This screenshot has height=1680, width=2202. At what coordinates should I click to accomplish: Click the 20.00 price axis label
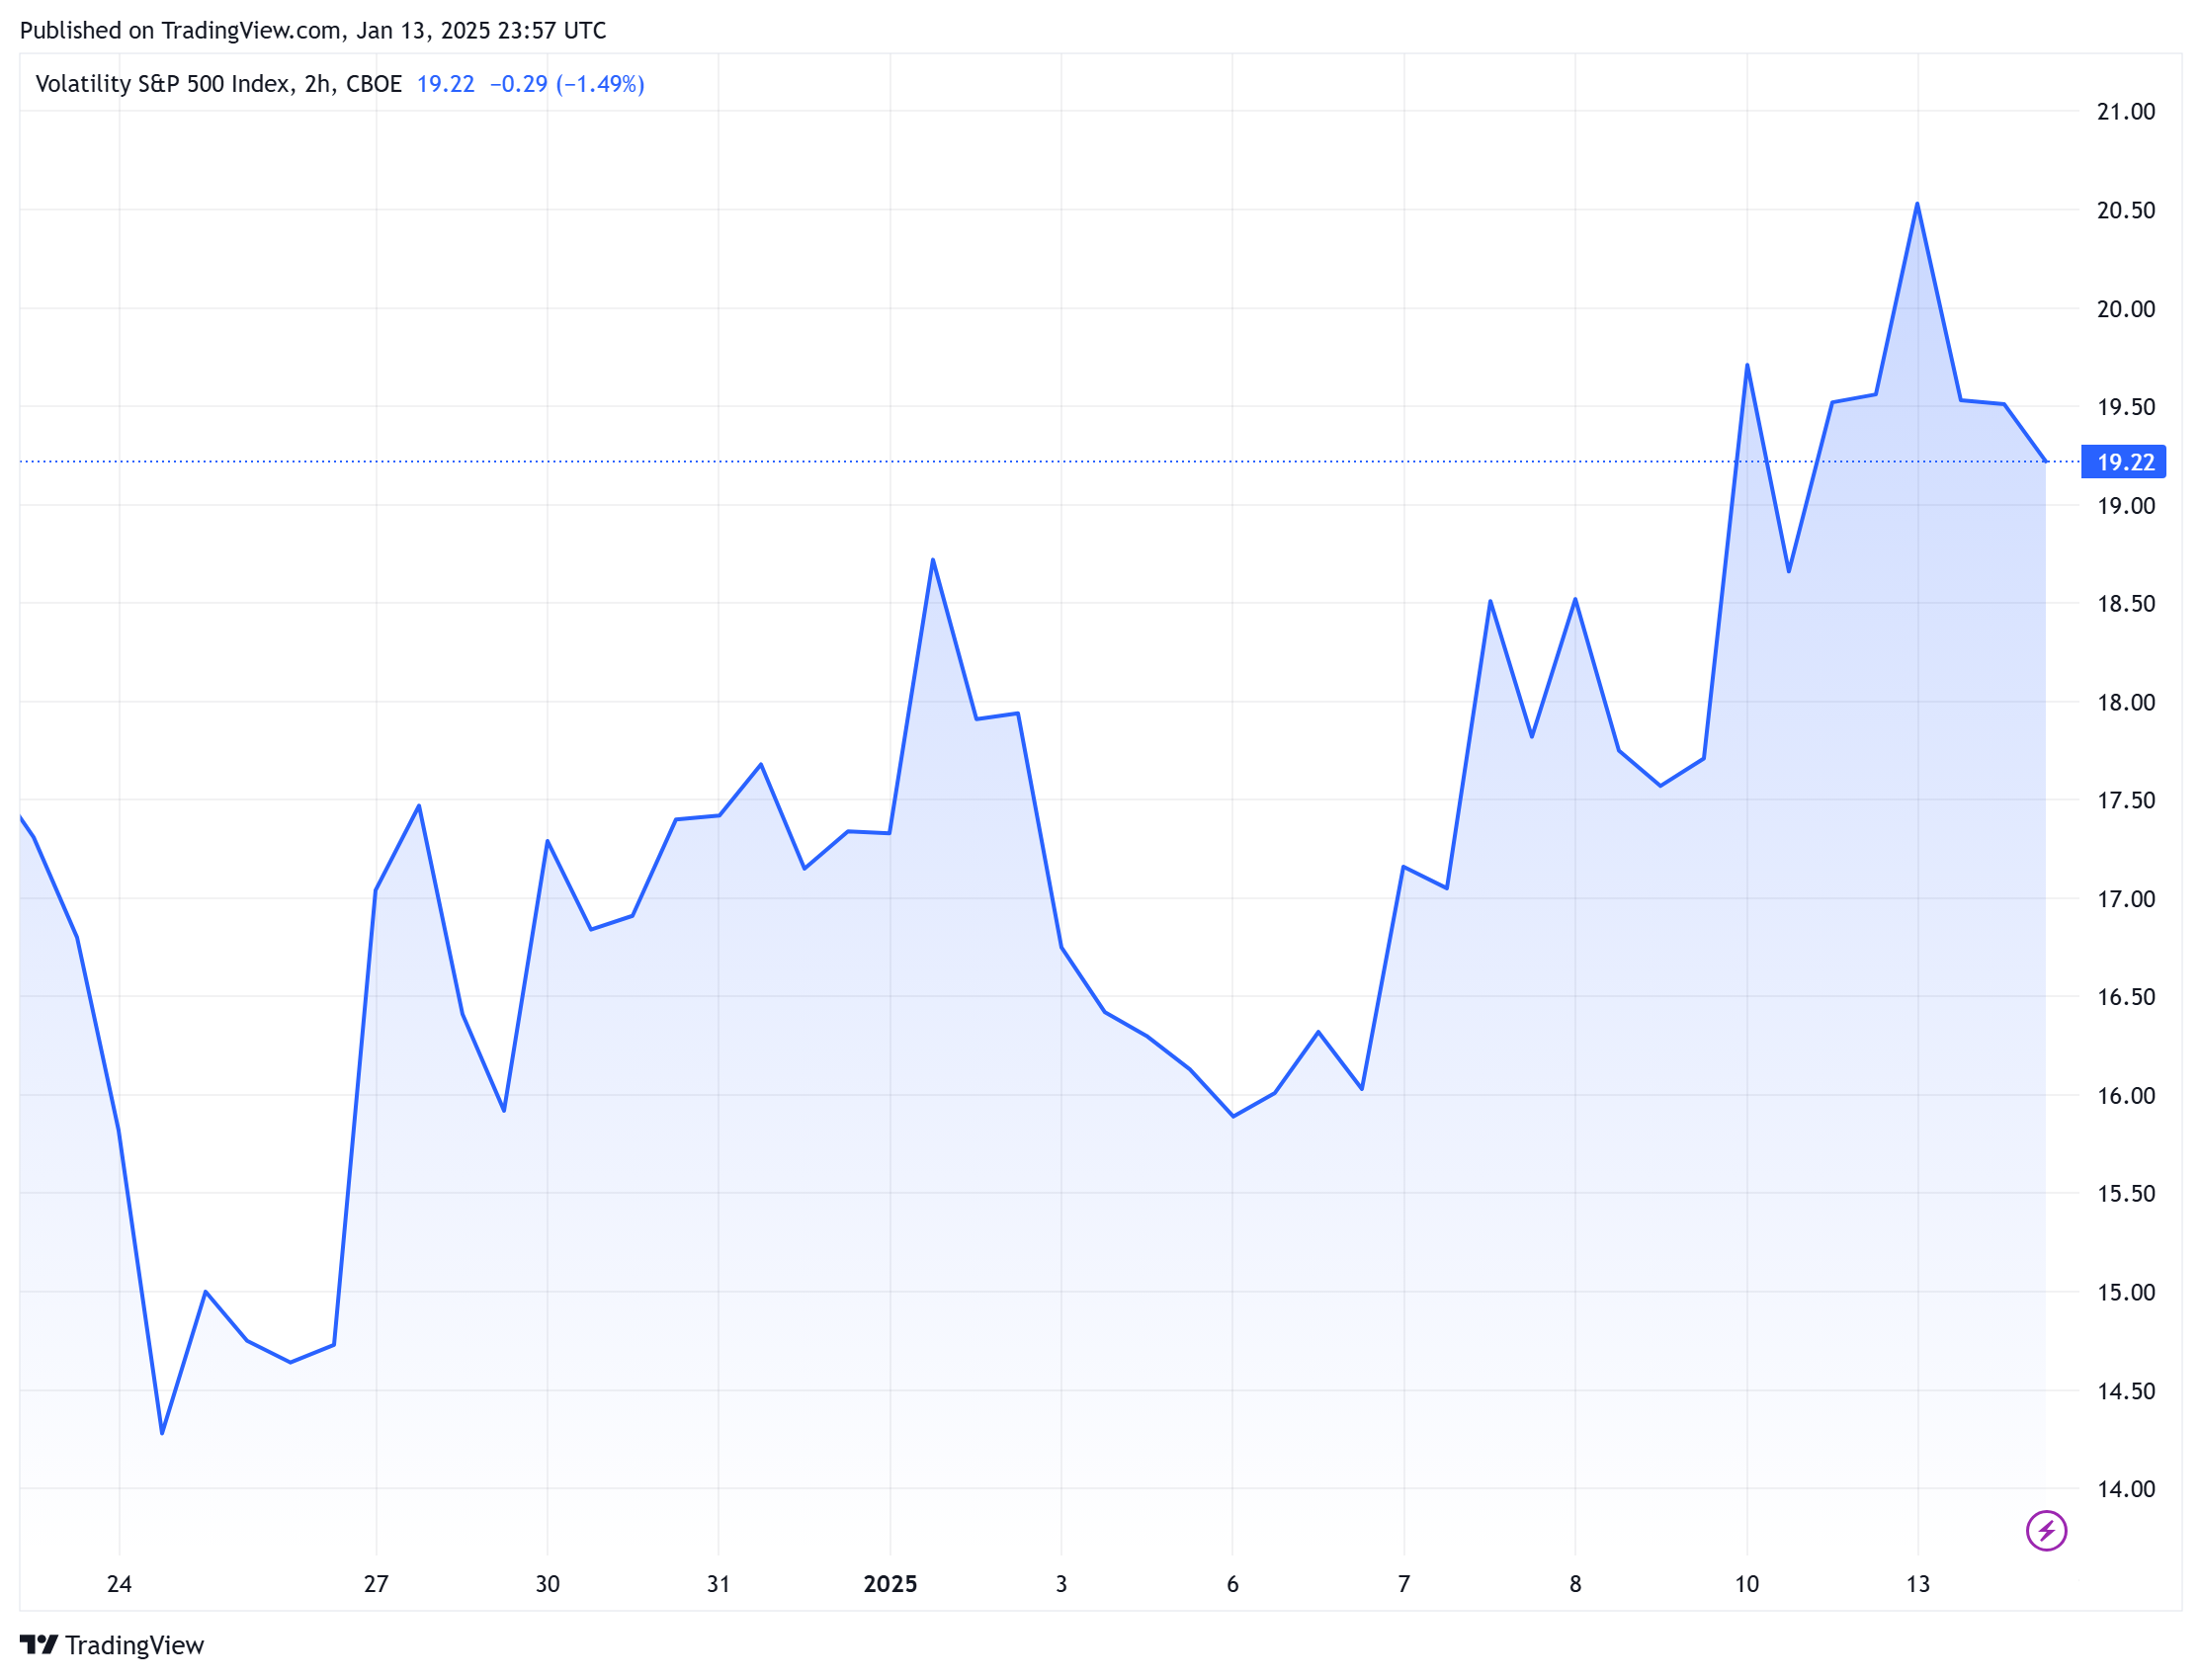pyautogui.click(x=2126, y=309)
